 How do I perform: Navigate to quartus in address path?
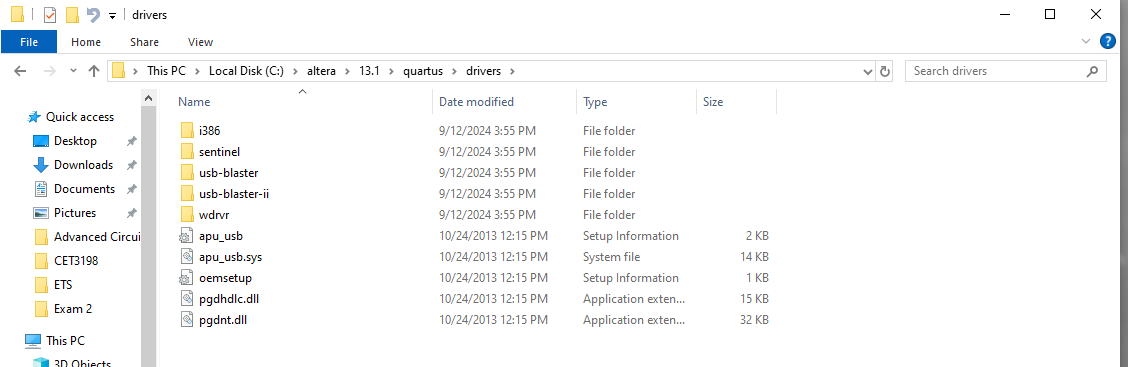click(424, 71)
